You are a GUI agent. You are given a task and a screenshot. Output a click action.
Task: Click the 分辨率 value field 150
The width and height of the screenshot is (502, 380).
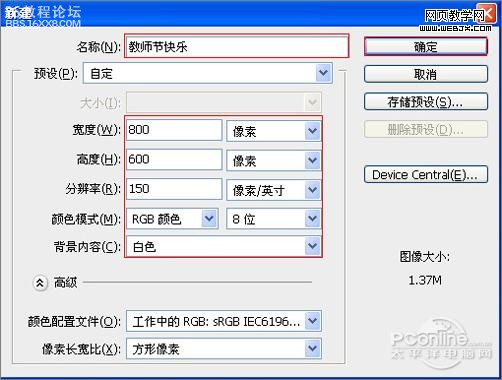pos(174,189)
